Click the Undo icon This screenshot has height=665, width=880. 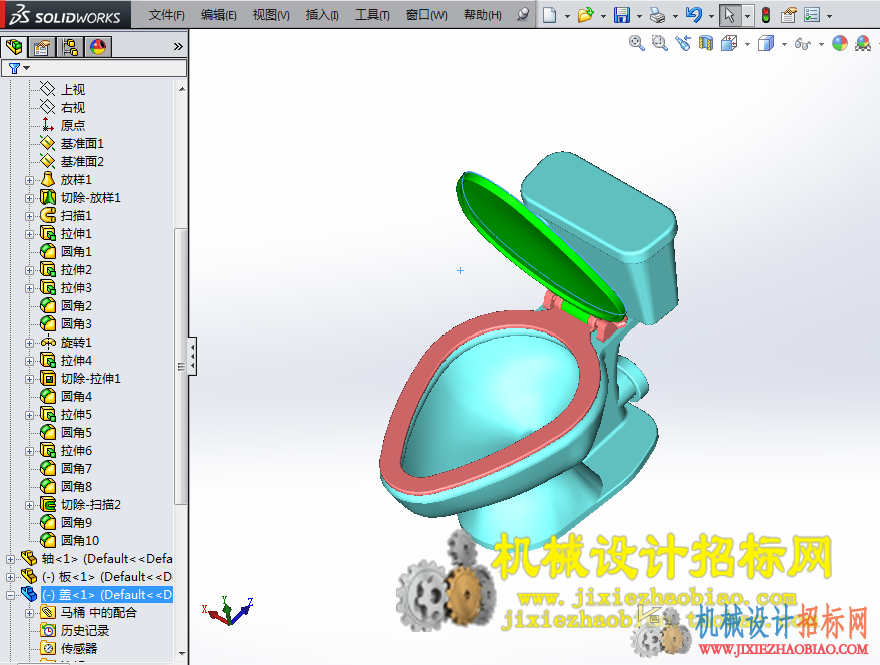coord(694,15)
